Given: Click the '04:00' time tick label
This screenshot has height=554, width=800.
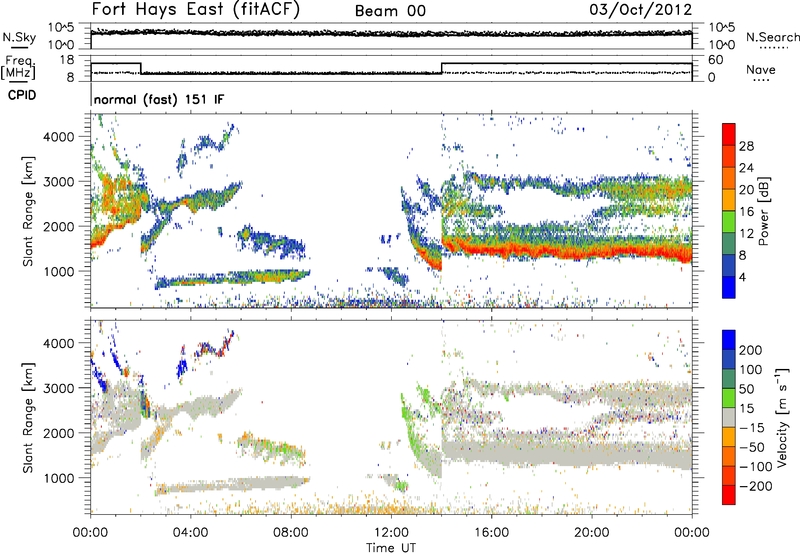Looking at the screenshot, I should [190, 533].
